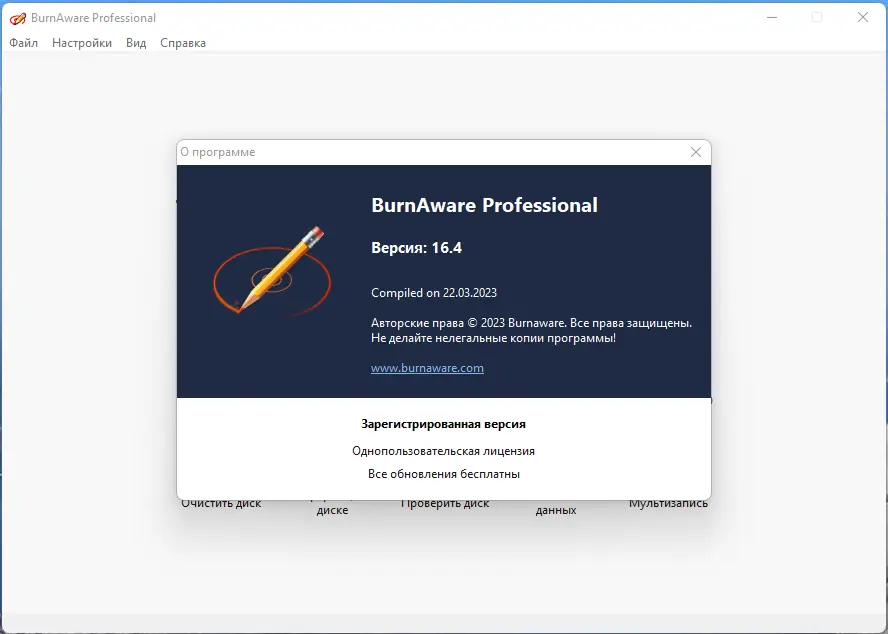Open the Вид menu

[x=136, y=43]
